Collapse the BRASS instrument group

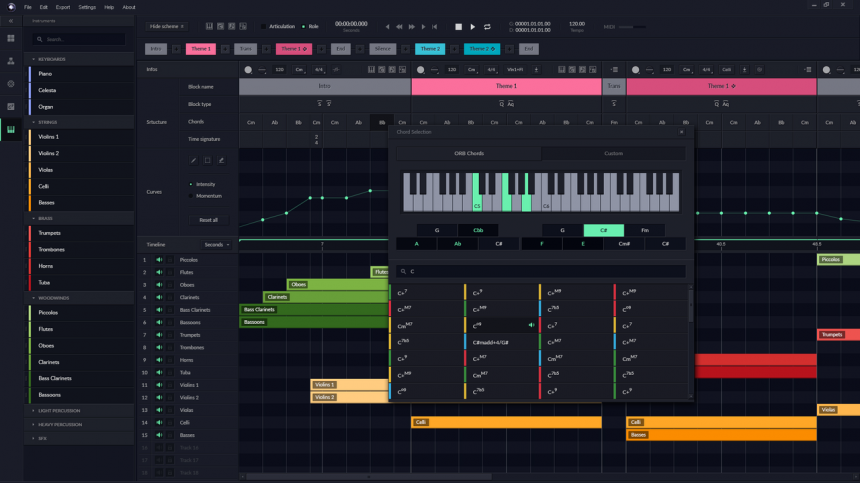click(33, 219)
